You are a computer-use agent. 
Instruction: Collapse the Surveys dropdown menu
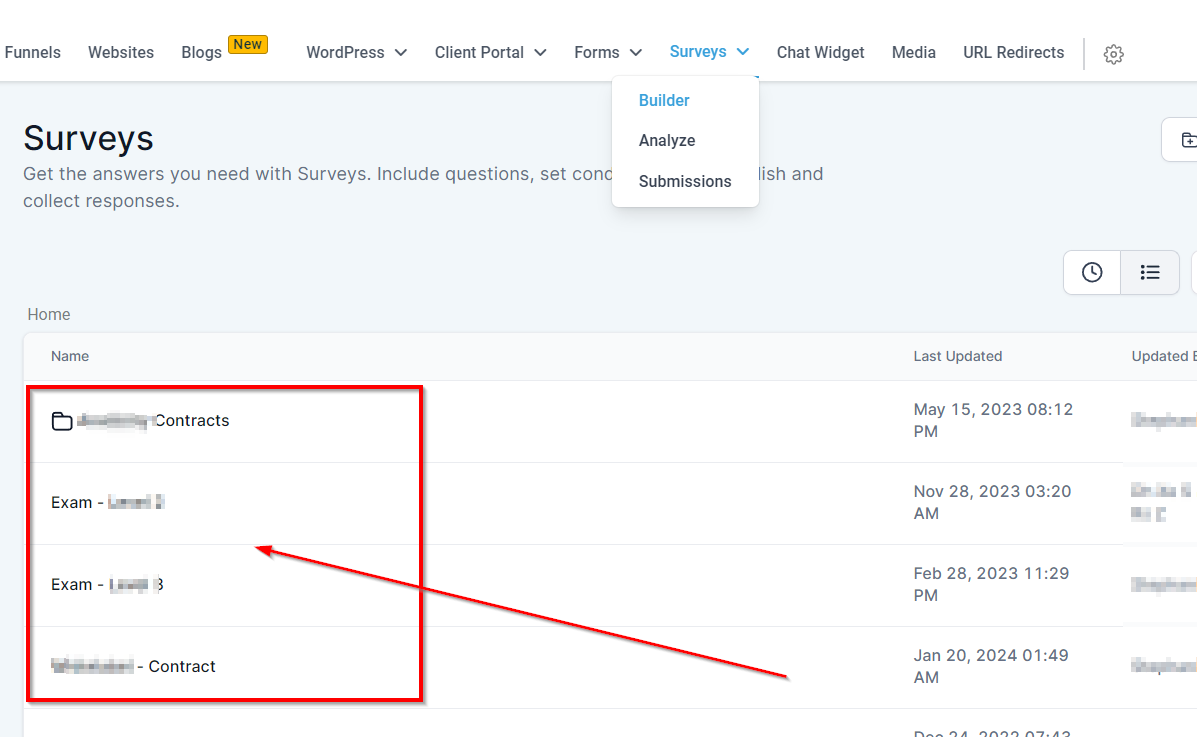click(709, 52)
